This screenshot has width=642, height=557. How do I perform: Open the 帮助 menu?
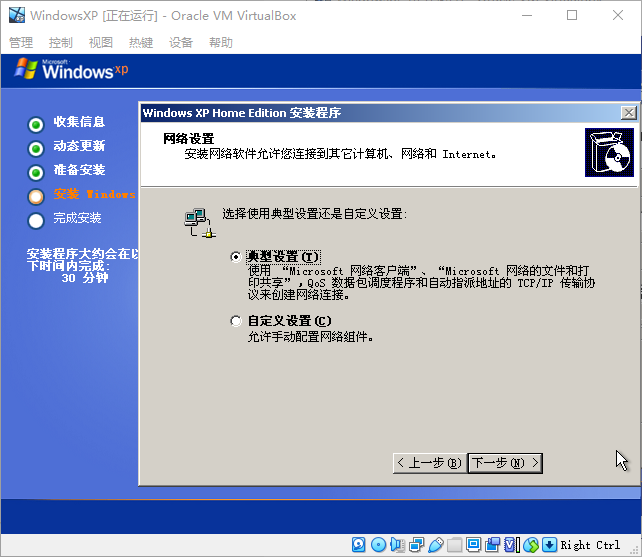pos(221,43)
